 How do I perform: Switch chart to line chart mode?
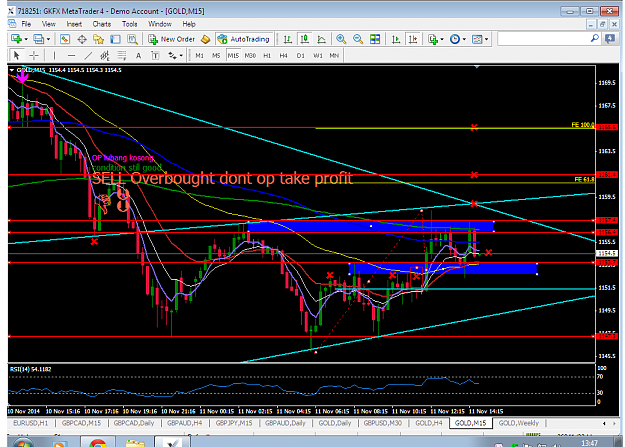tap(321, 39)
